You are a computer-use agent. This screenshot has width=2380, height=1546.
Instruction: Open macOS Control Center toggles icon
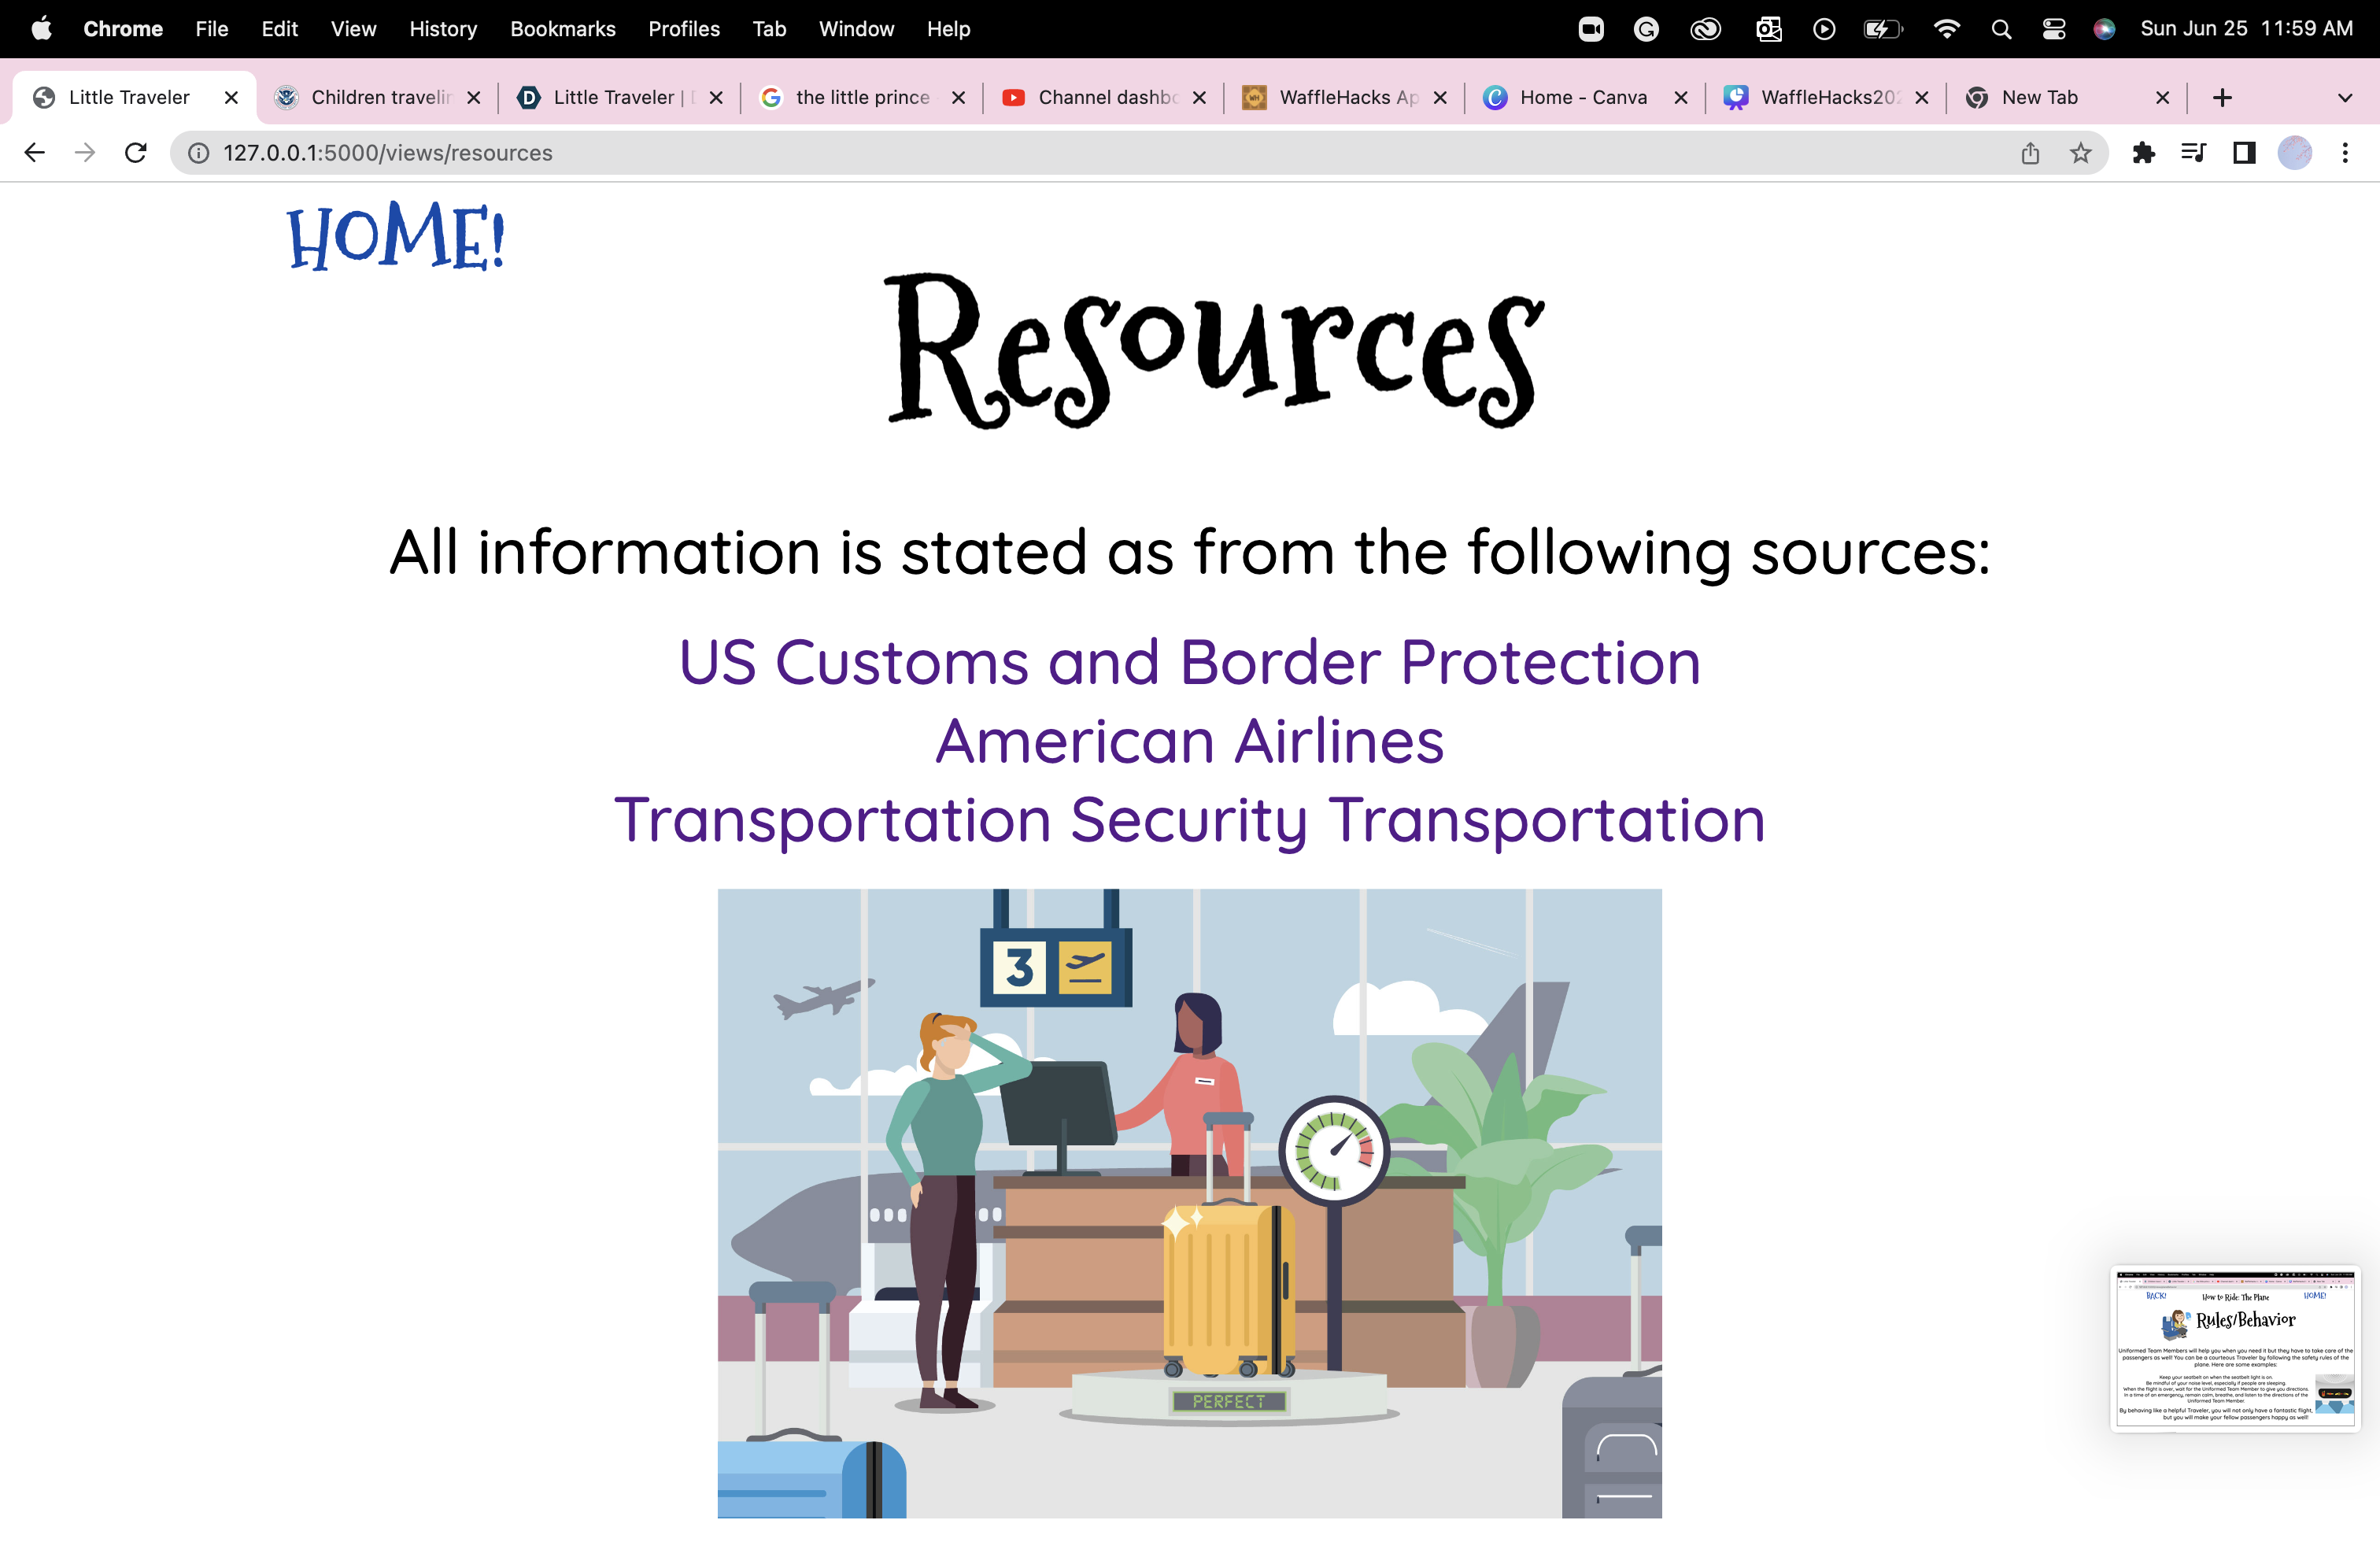point(2054,29)
